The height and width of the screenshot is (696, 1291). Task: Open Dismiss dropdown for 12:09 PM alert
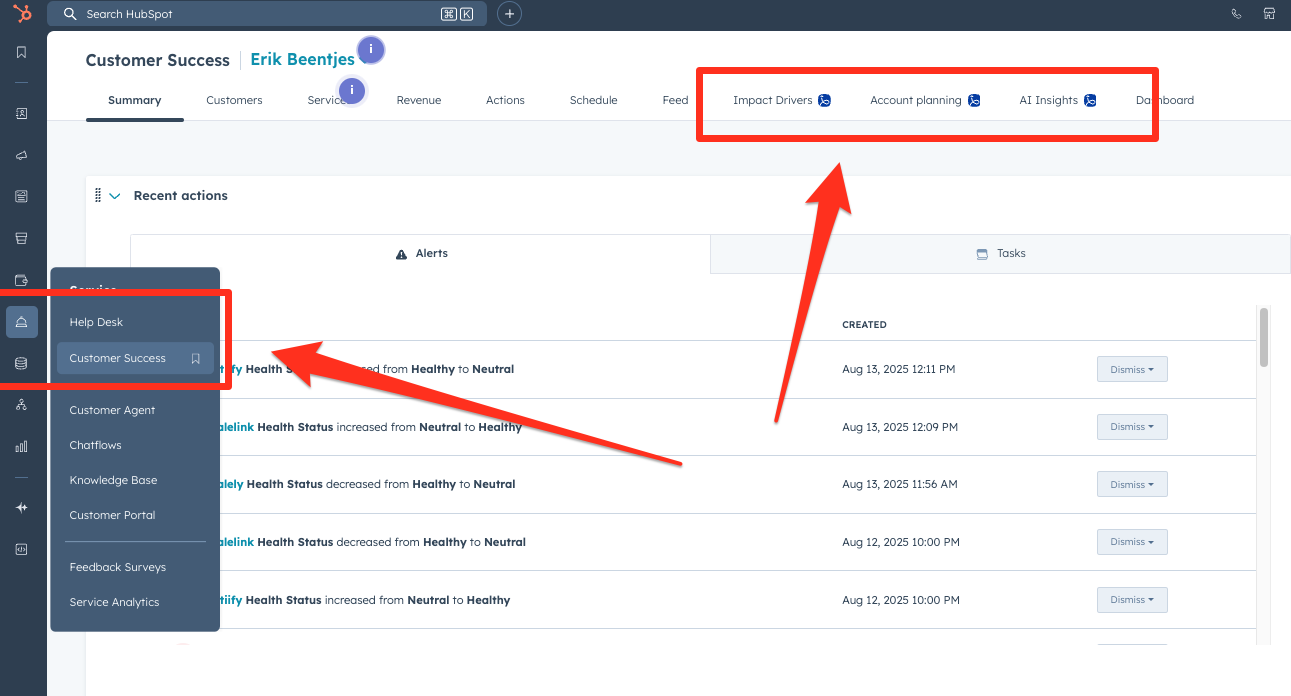pos(1132,427)
